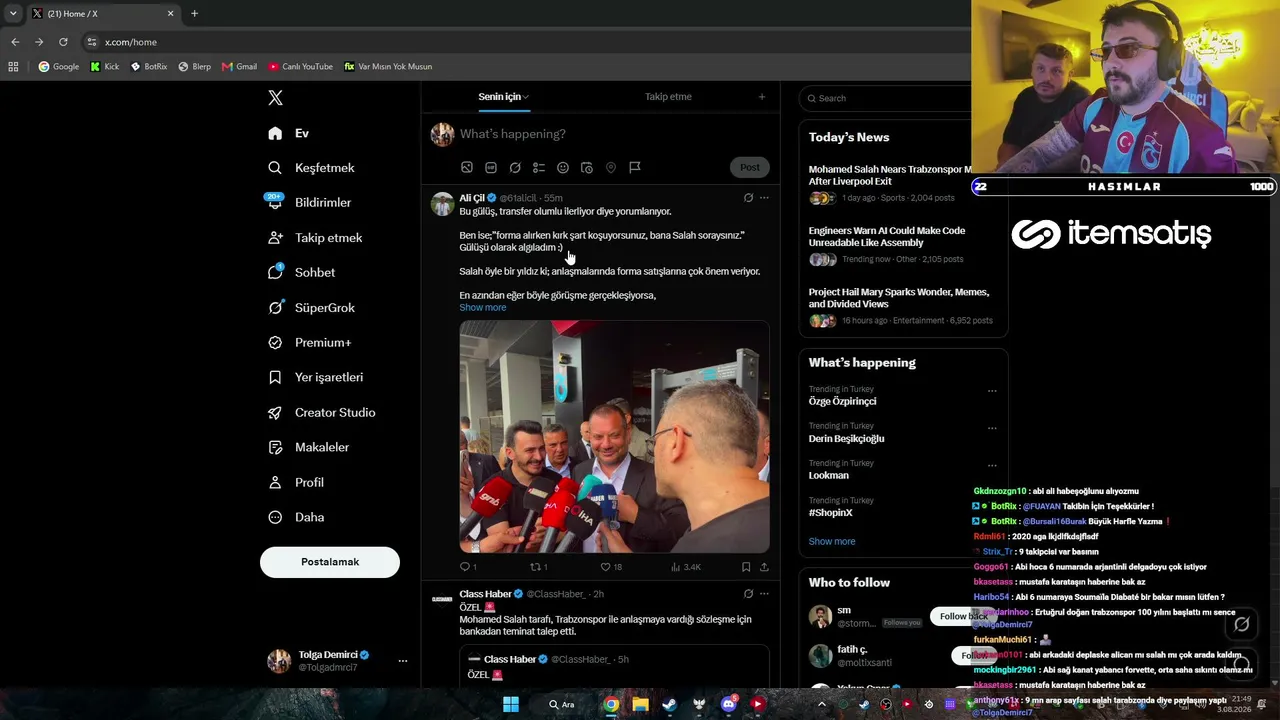Expand post with Show more link
Viewport: 1280px width, 720px height.
point(483,308)
